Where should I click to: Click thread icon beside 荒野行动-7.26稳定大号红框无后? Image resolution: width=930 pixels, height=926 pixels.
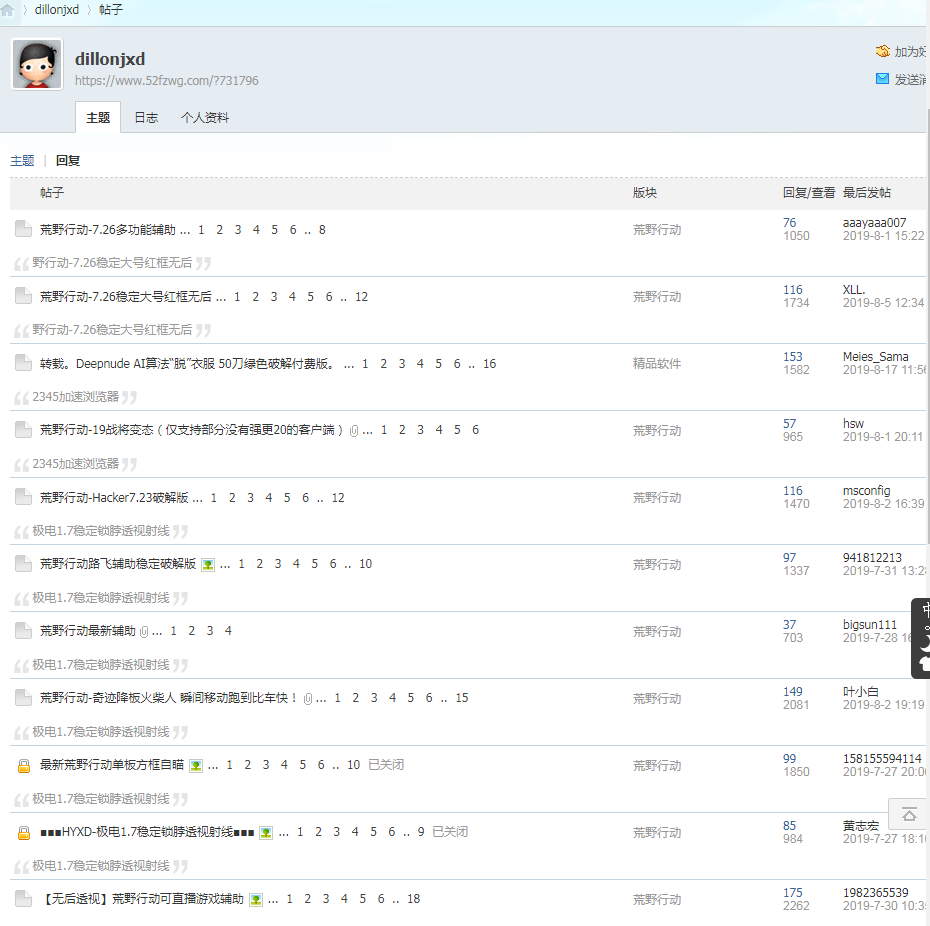click(x=23, y=296)
